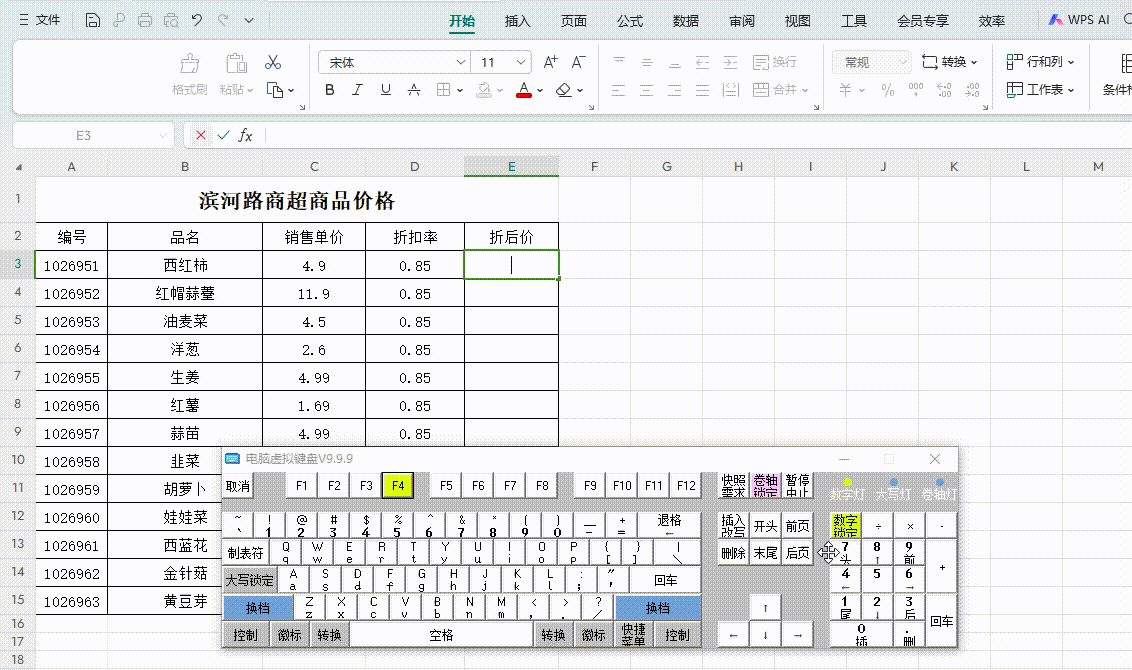Undo the last action

click(x=196, y=20)
